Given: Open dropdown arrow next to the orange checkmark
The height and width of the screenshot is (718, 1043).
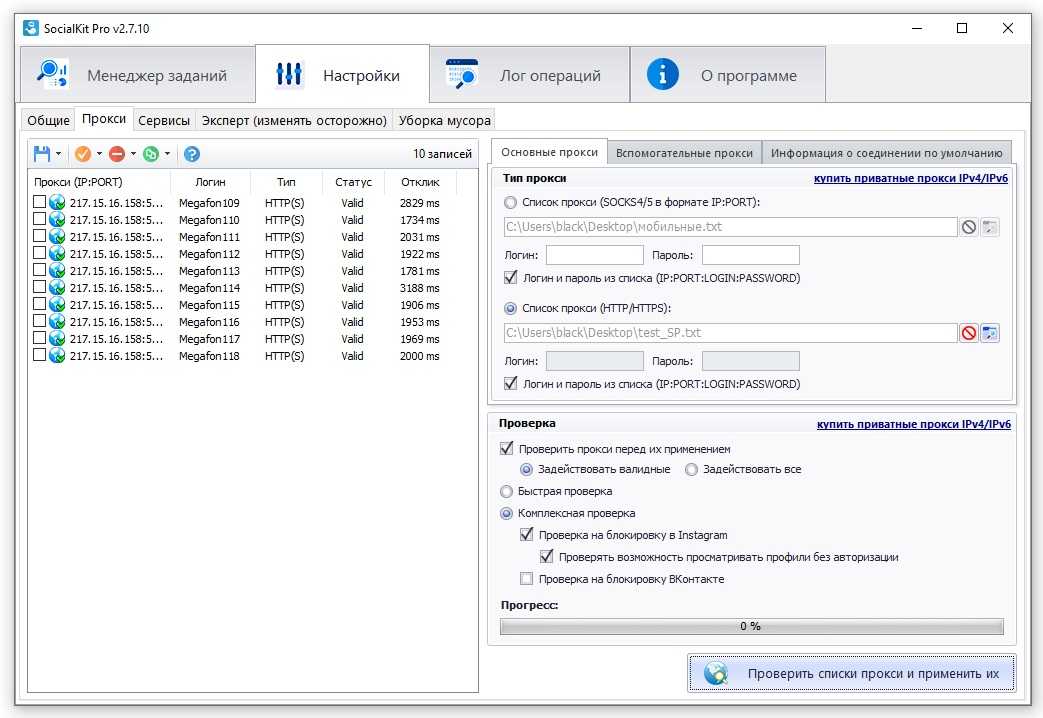Looking at the screenshot, I should (99, 154).
